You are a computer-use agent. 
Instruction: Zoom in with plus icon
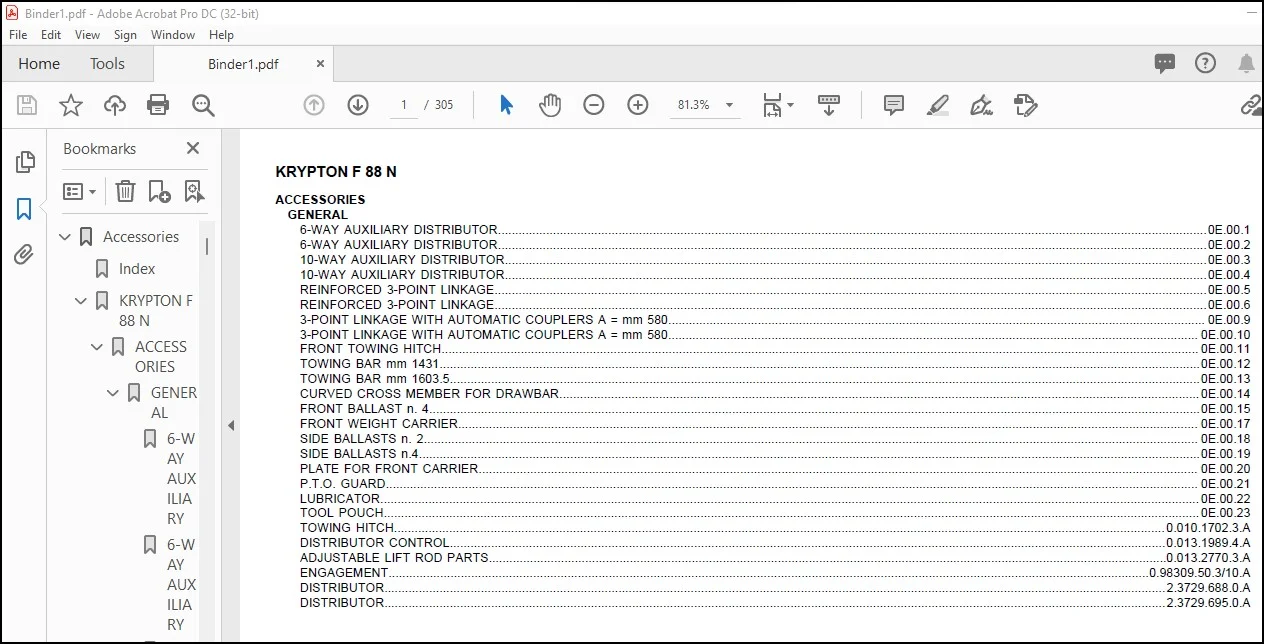(x=638, y=105)
